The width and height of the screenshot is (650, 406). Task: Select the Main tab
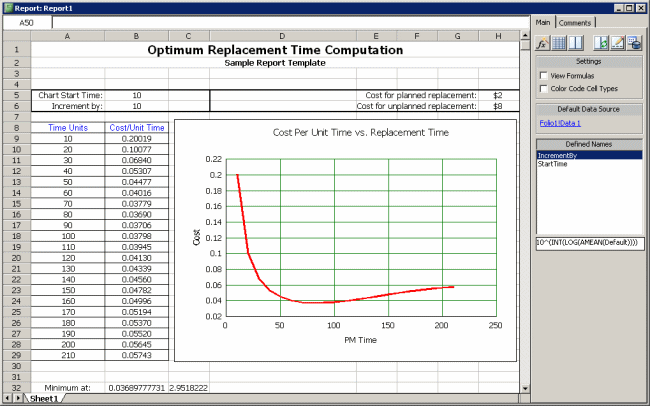(543, 22)
